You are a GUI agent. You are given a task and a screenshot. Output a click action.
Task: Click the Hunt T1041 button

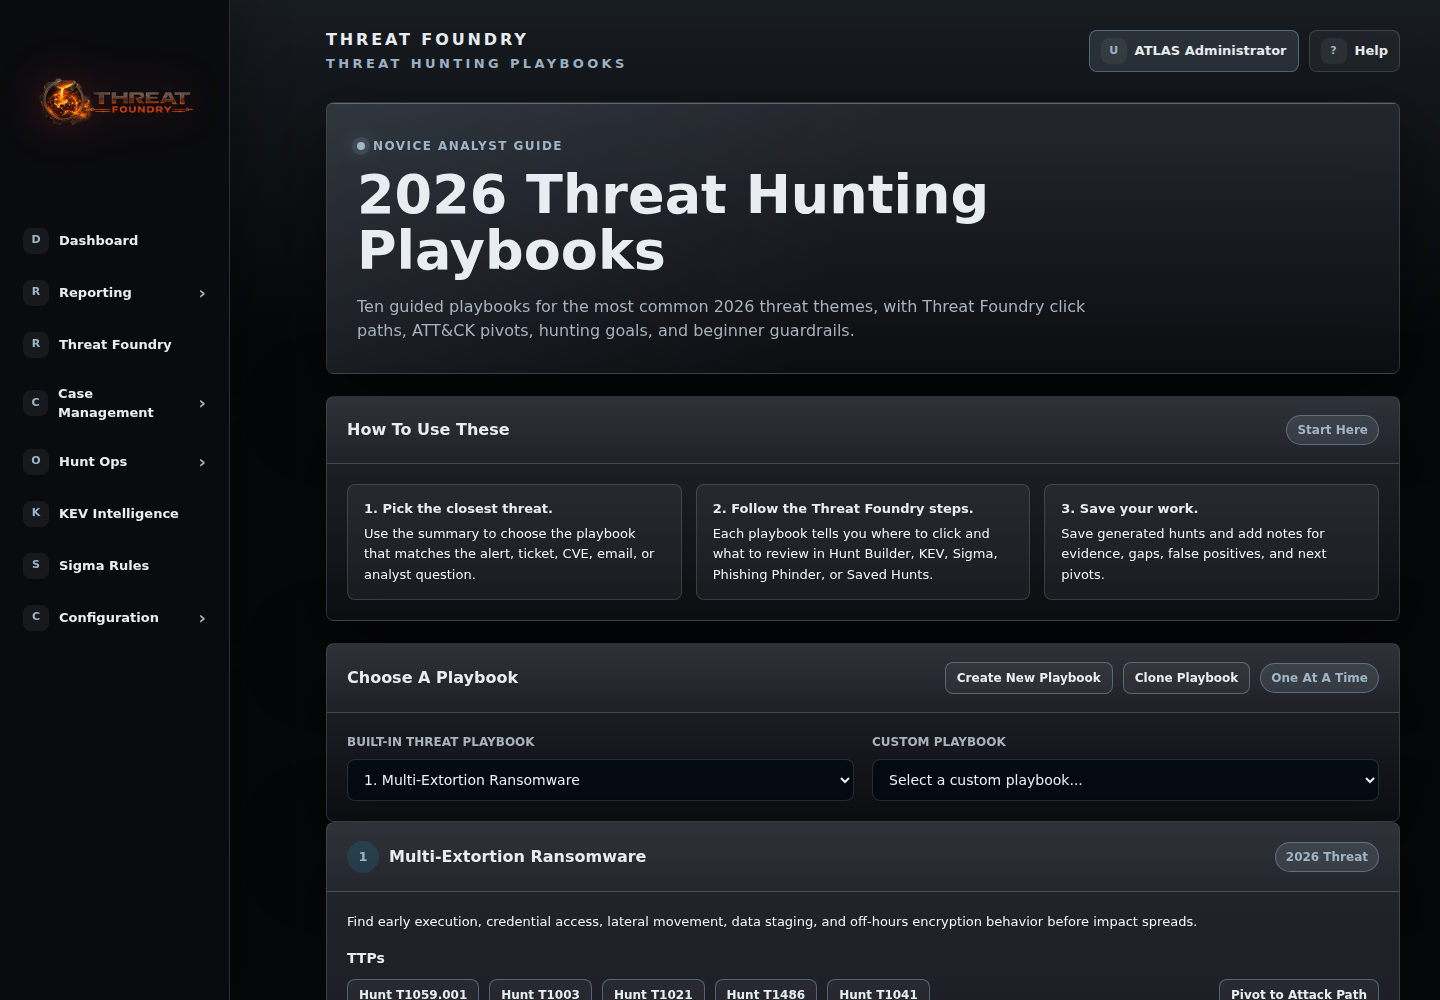click(x=878, y=991)
